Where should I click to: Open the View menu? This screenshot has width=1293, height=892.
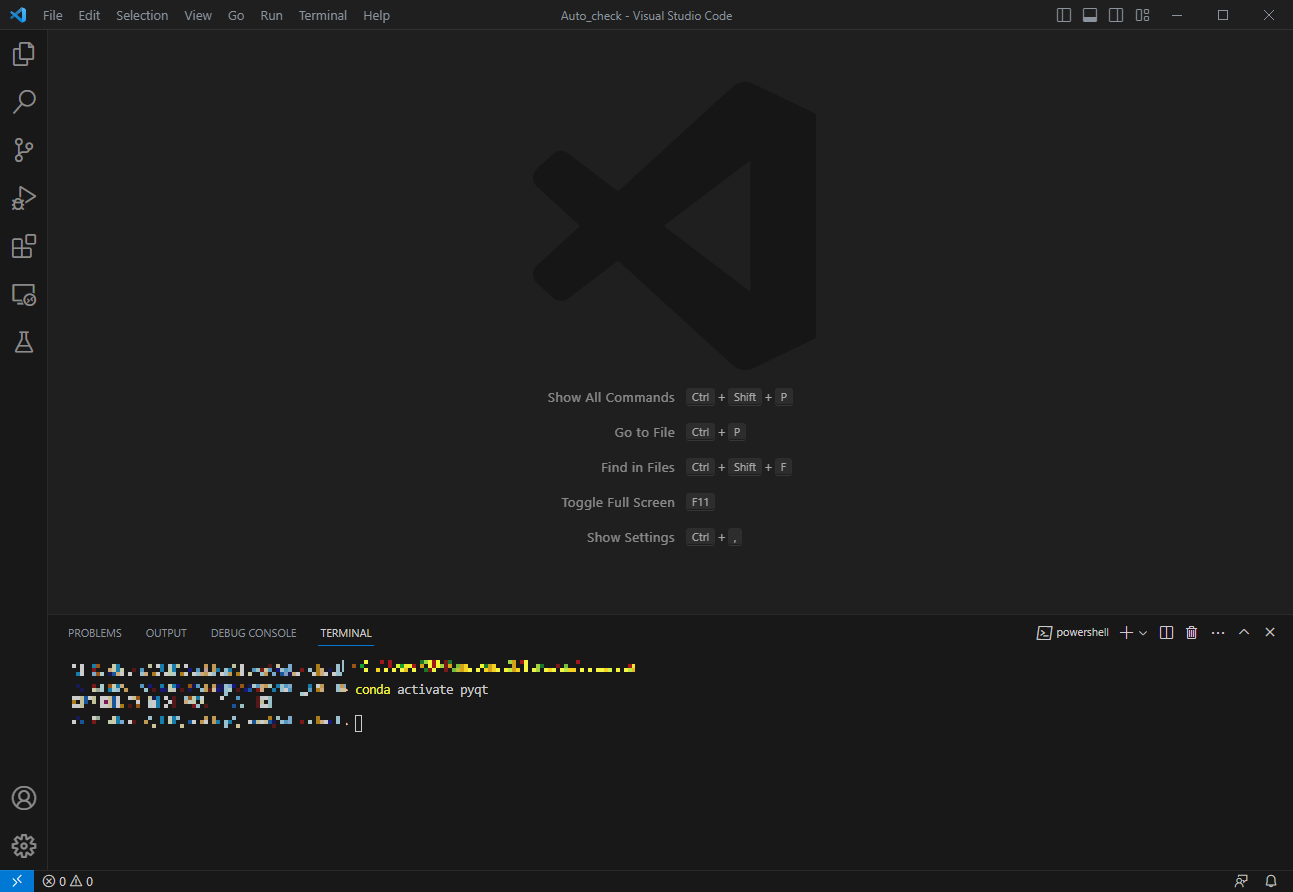pos(198,15)
